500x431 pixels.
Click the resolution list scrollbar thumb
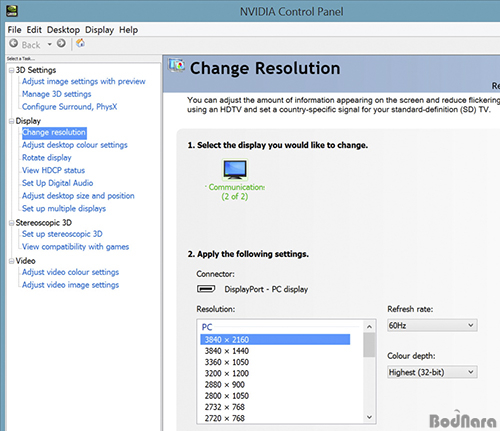369,345
